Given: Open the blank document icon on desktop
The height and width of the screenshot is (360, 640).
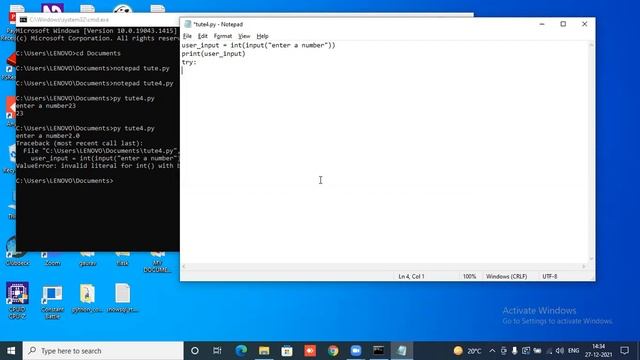Looking at the screenshot, I should point(122,298).
